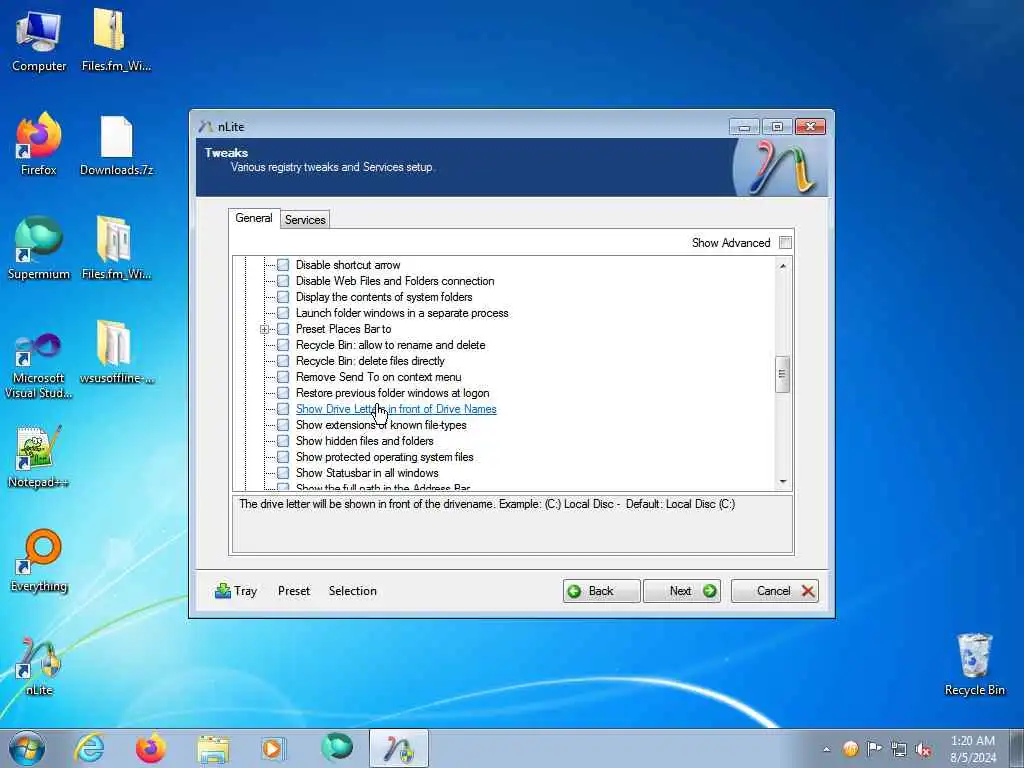Image resolution: width=1024 pixels, height=768 pixels.
Task: Open Windows Media Player from the taskbar
Action: 272,748
